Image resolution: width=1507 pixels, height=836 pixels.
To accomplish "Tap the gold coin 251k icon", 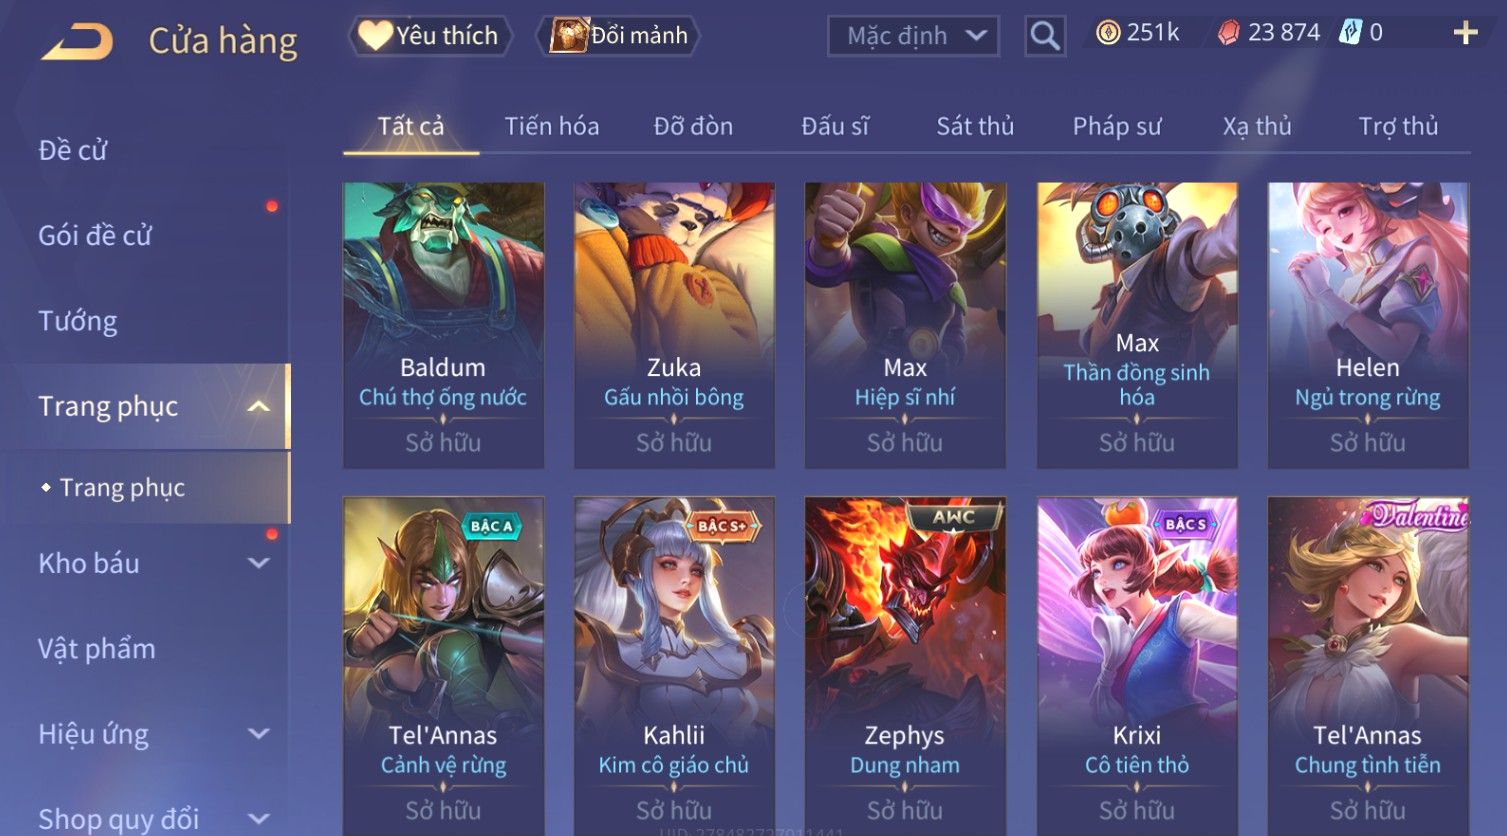I will tap(1108, 33).
